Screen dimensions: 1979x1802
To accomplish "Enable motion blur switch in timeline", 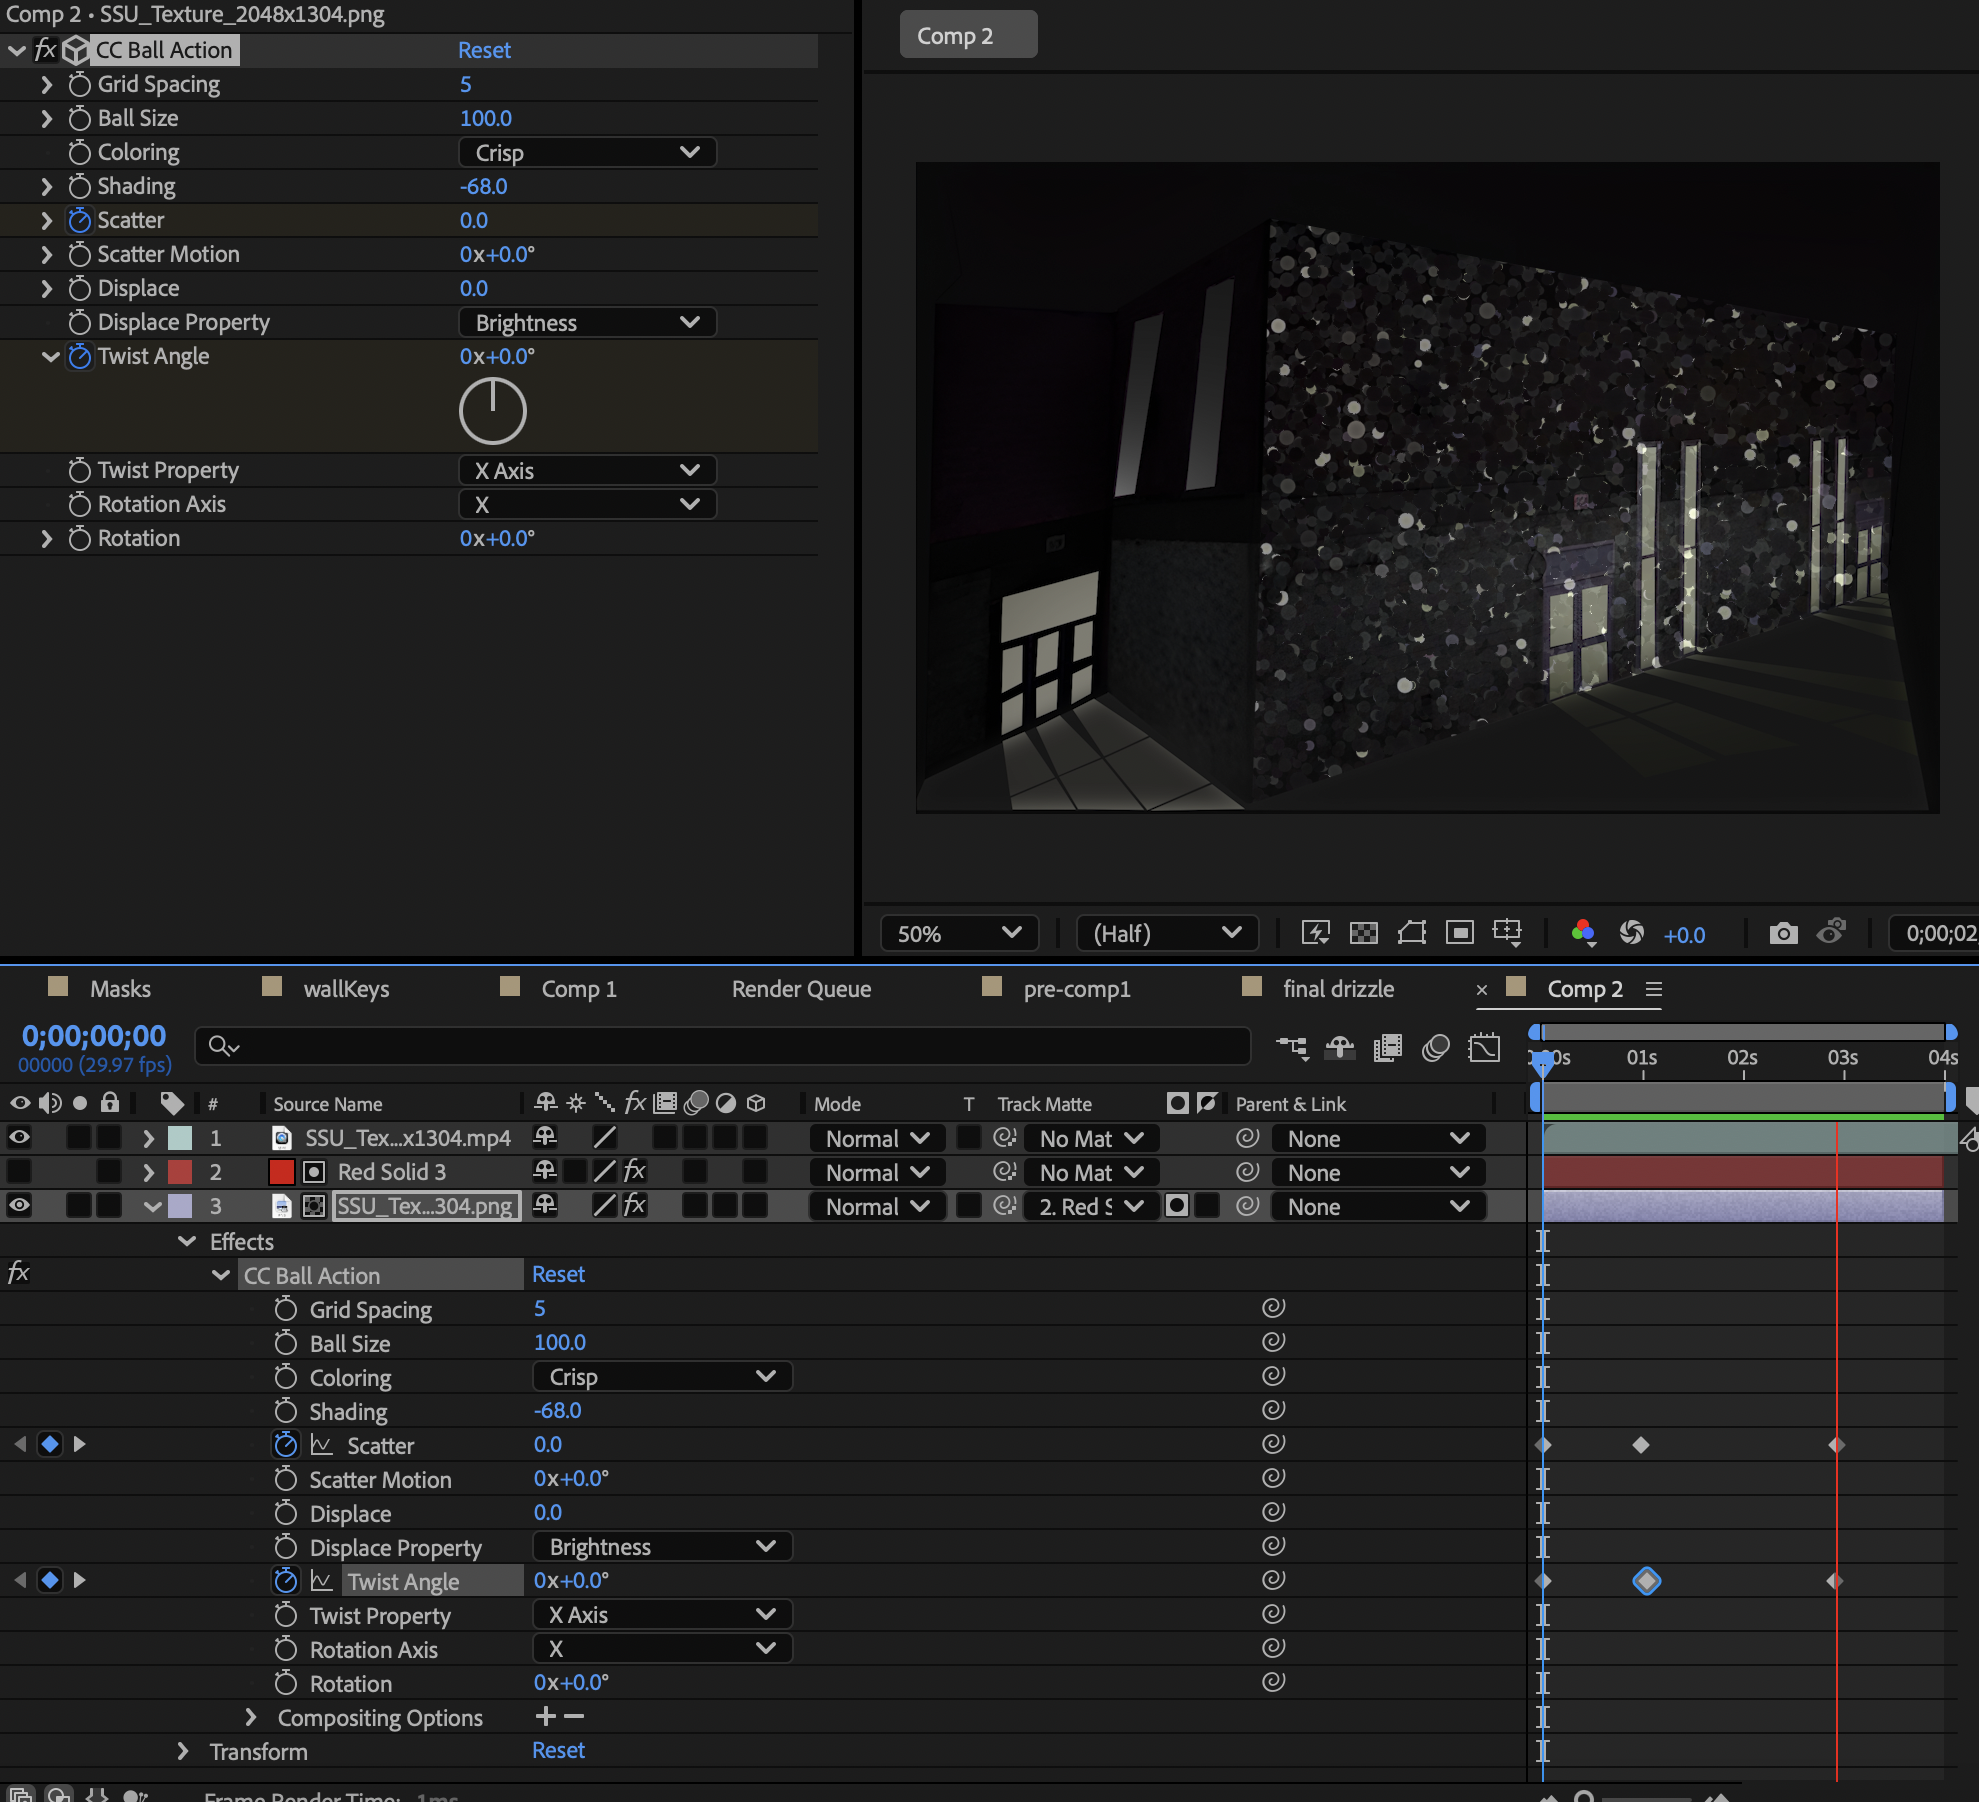I will (x=1435, y=1048).
